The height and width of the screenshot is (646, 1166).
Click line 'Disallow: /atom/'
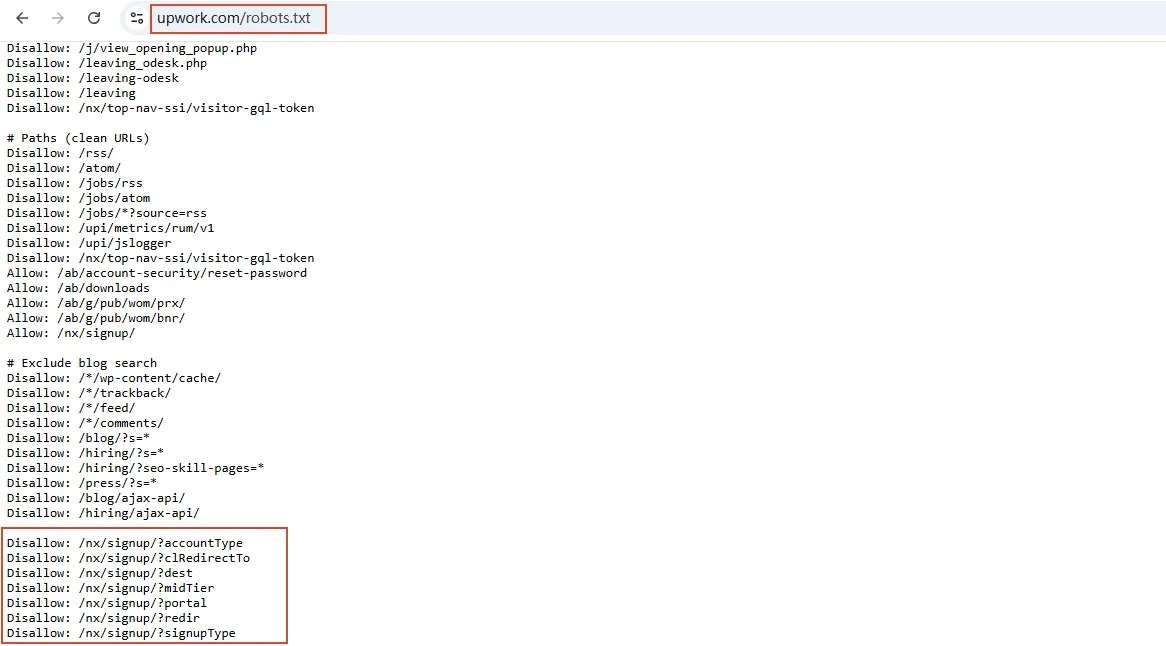[64, 168]
